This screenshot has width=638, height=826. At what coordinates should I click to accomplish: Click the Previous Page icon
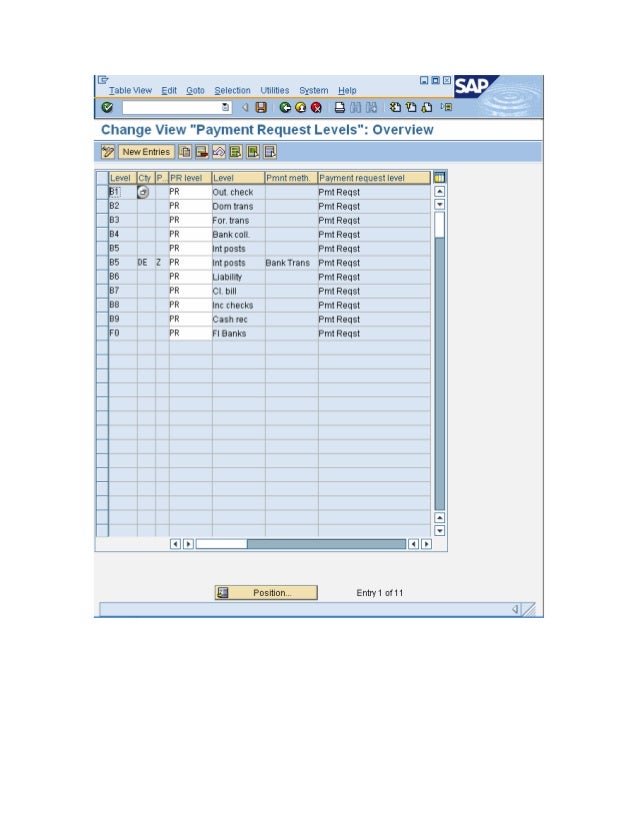point(411,107)
